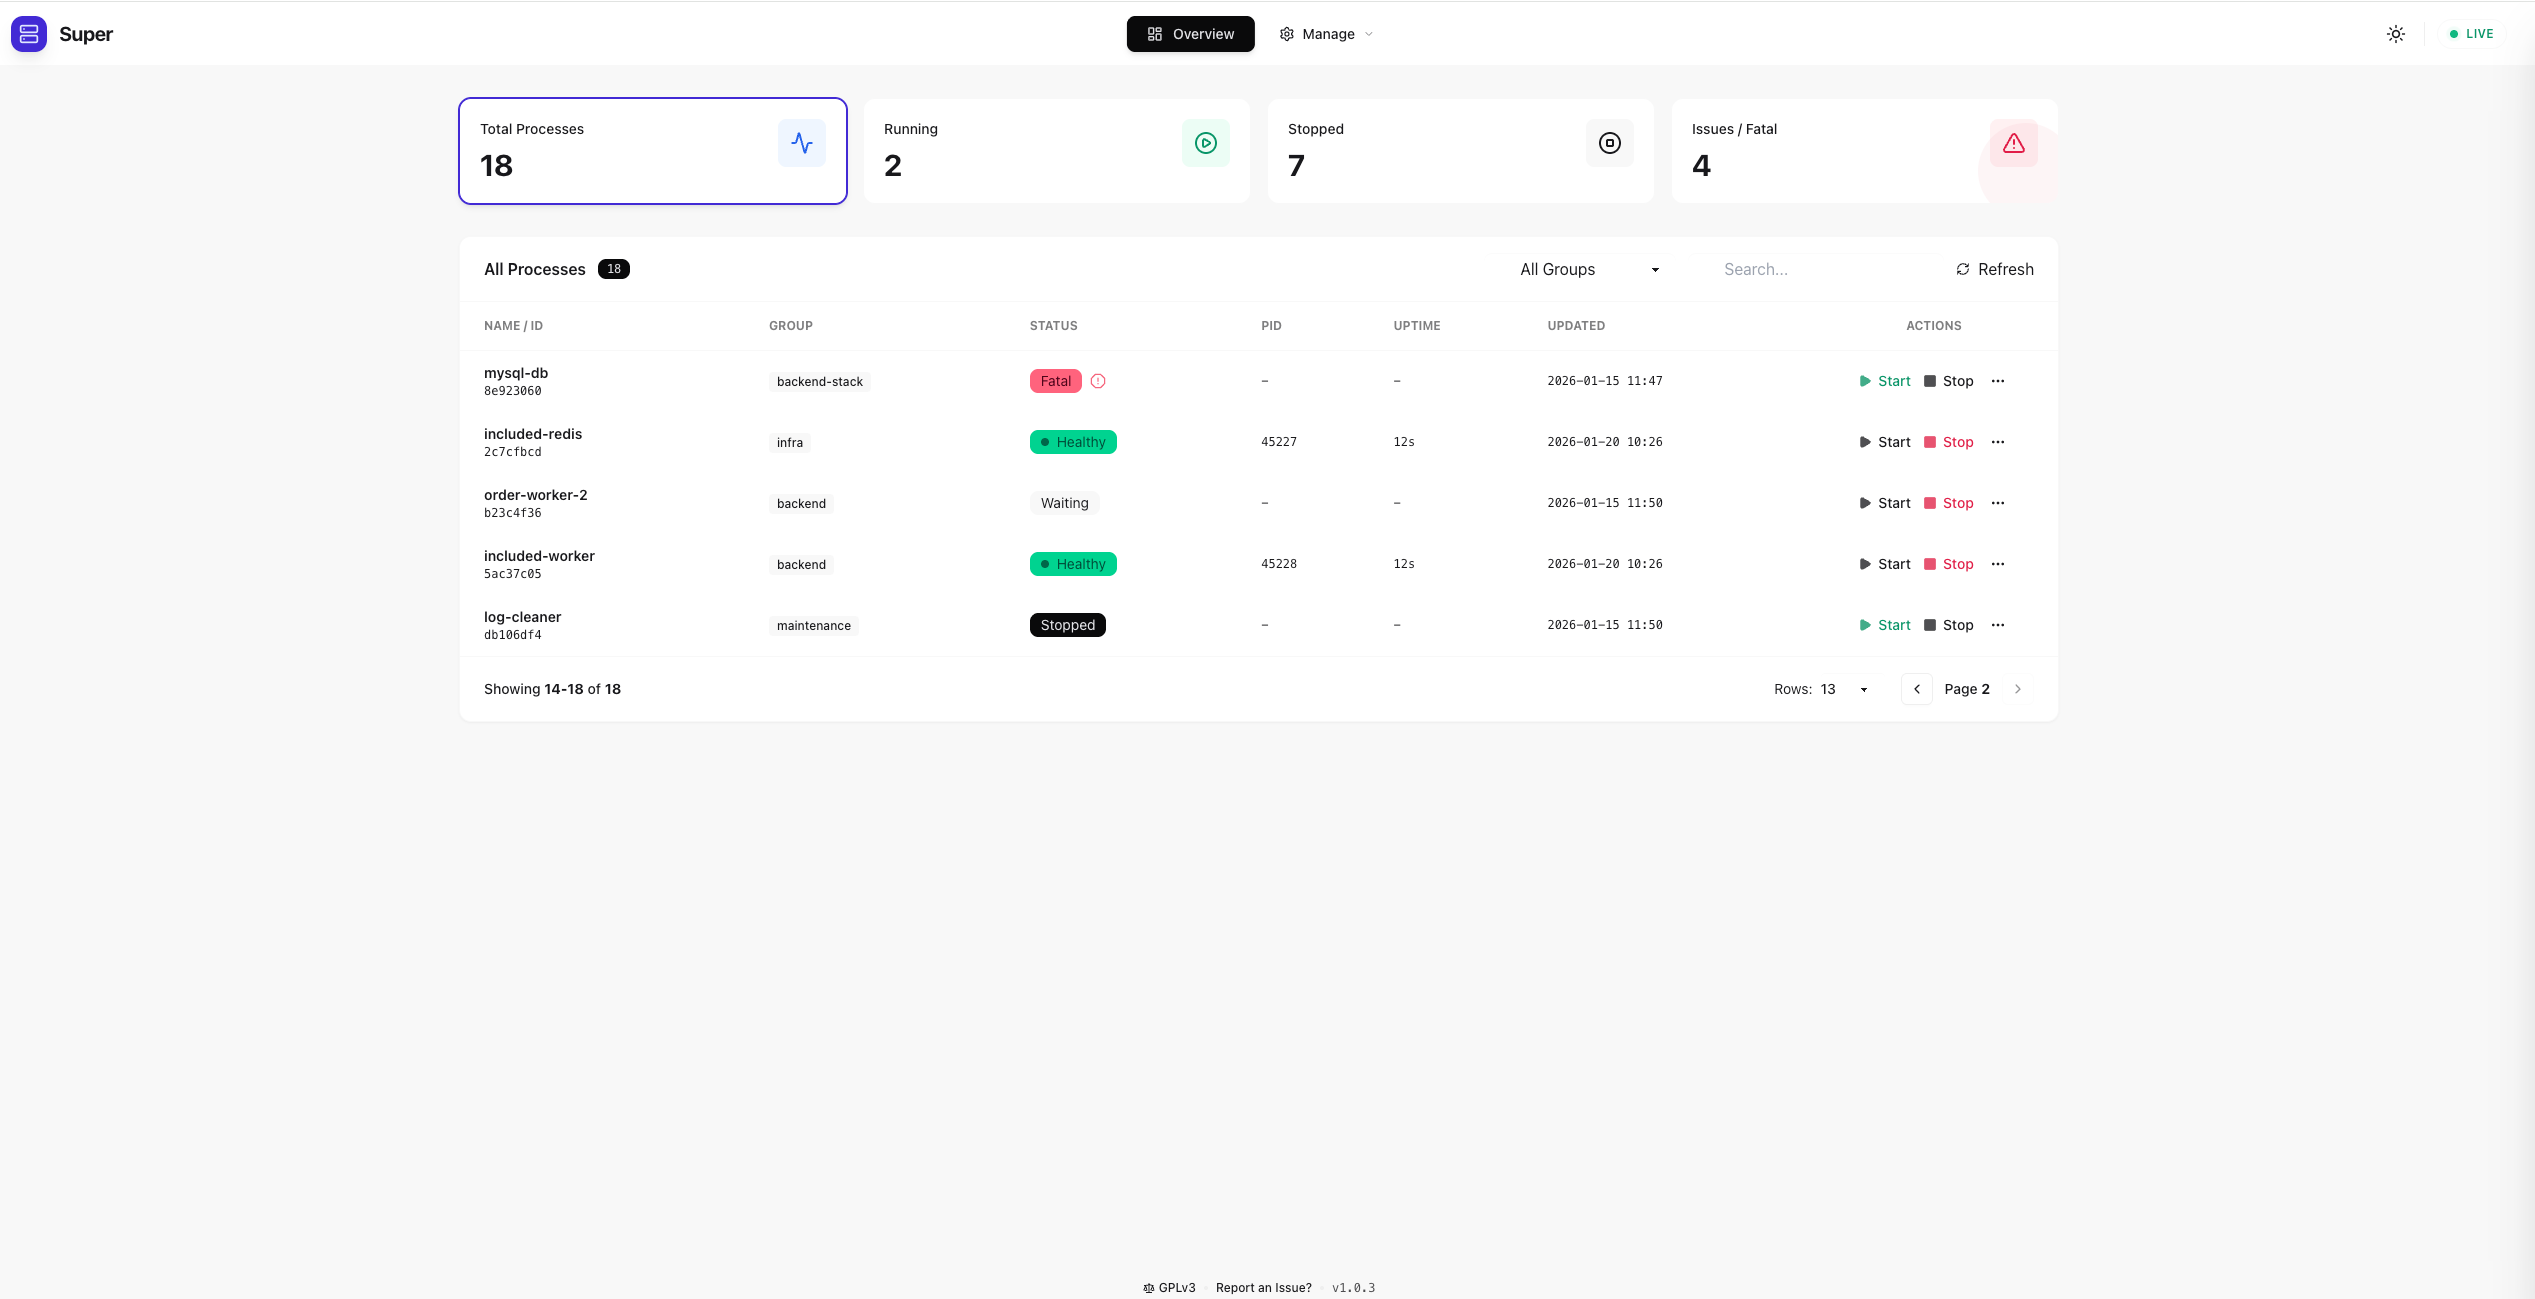Open the Rows per page dropdown
The height and width of the screenshot is (1299, 2535).
click(x=1844, y=689)
